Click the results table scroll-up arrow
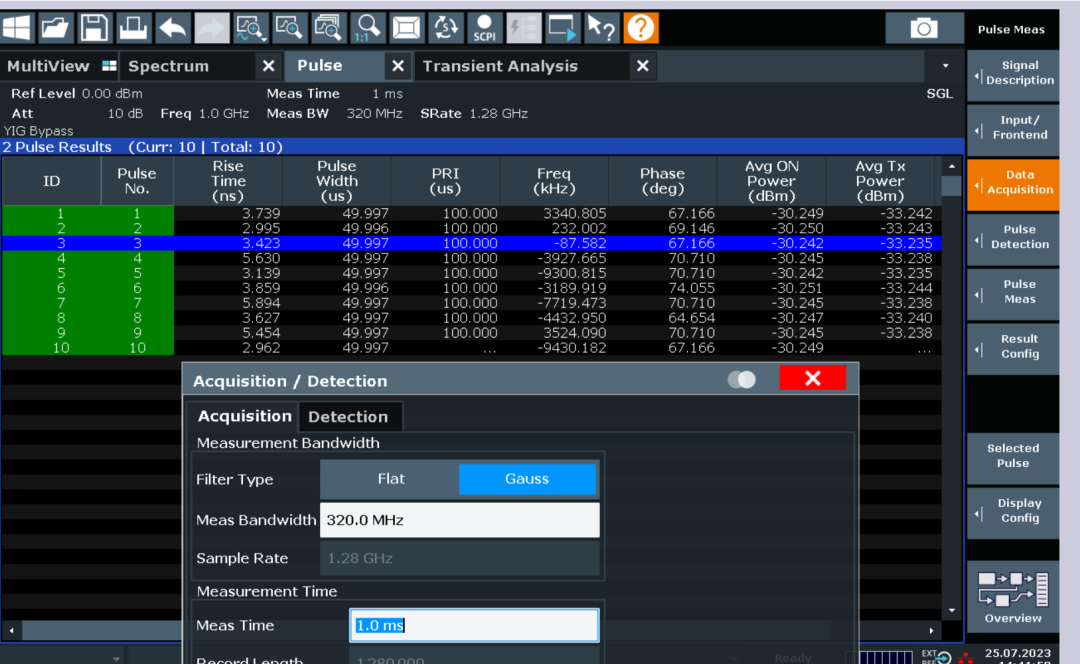The image size is (1080, 664). 952,166
